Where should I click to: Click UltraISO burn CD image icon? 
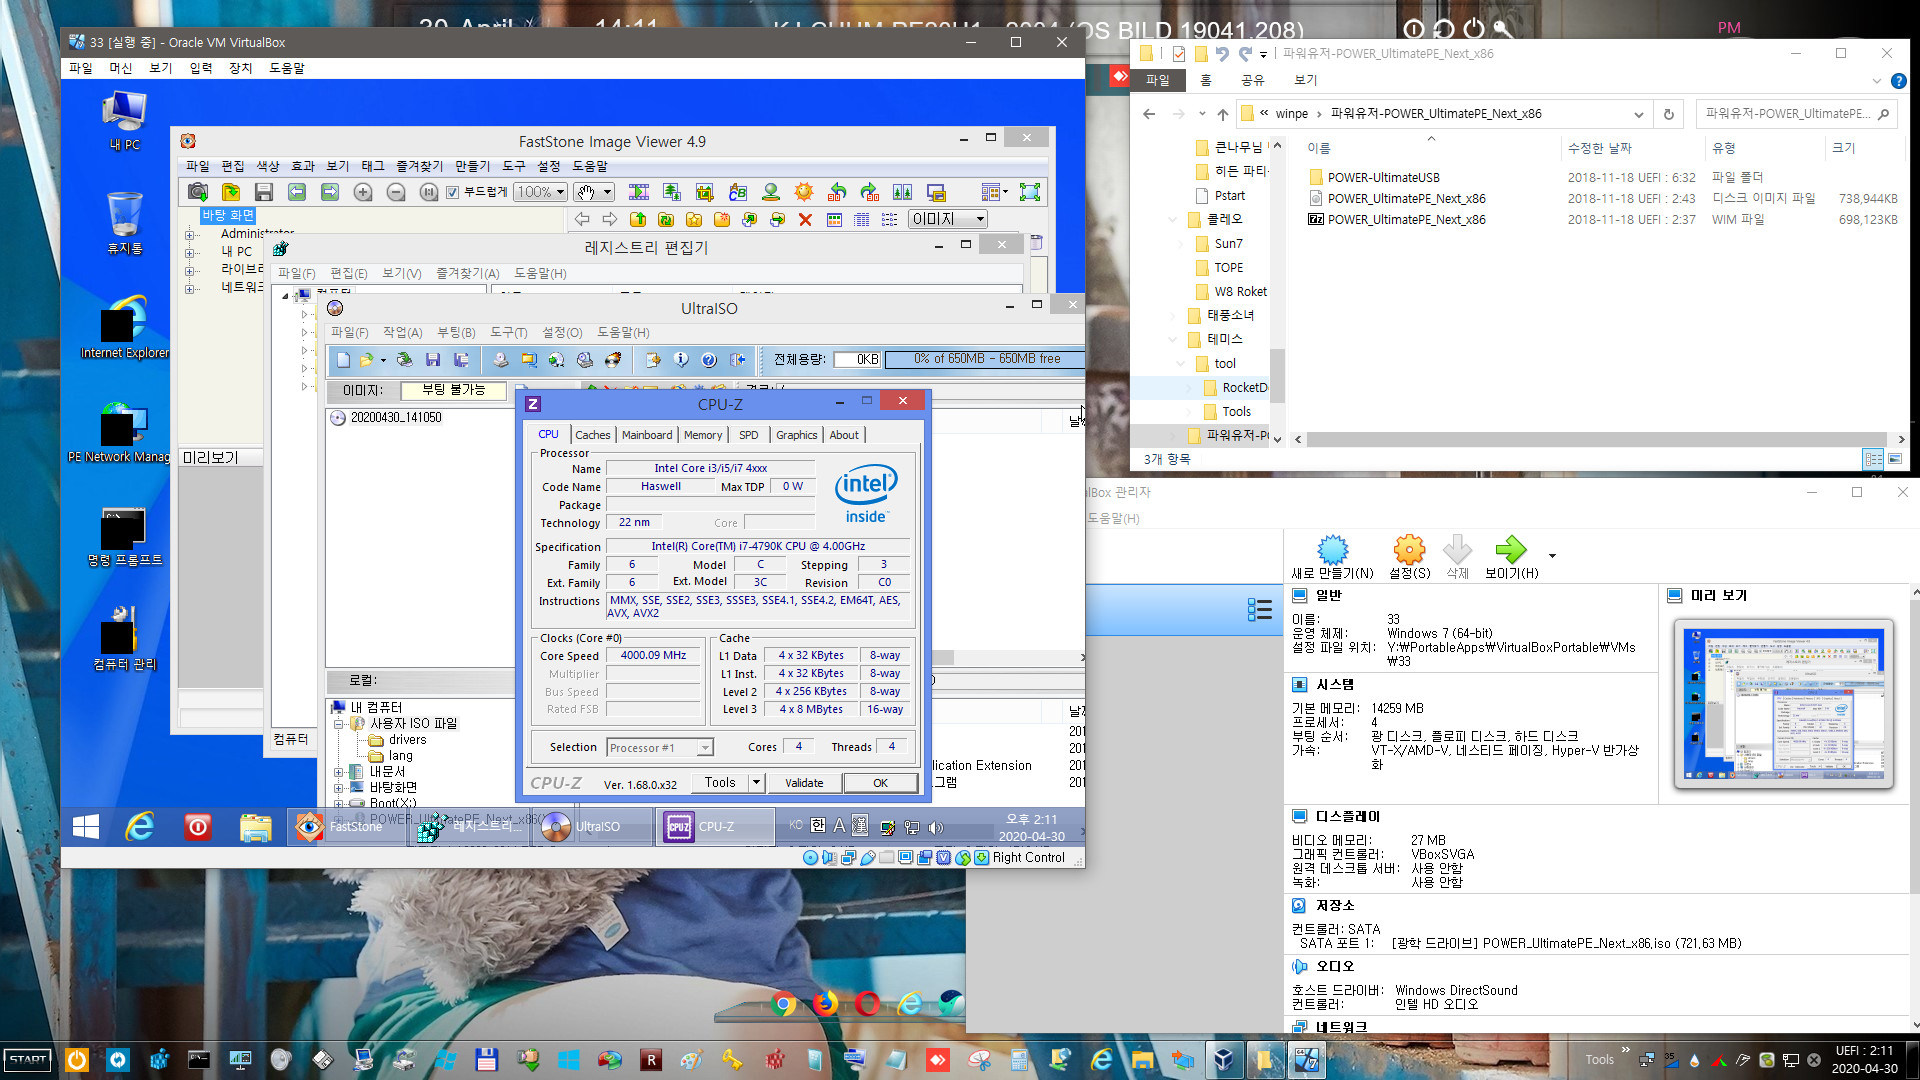(x=613, y=360)
